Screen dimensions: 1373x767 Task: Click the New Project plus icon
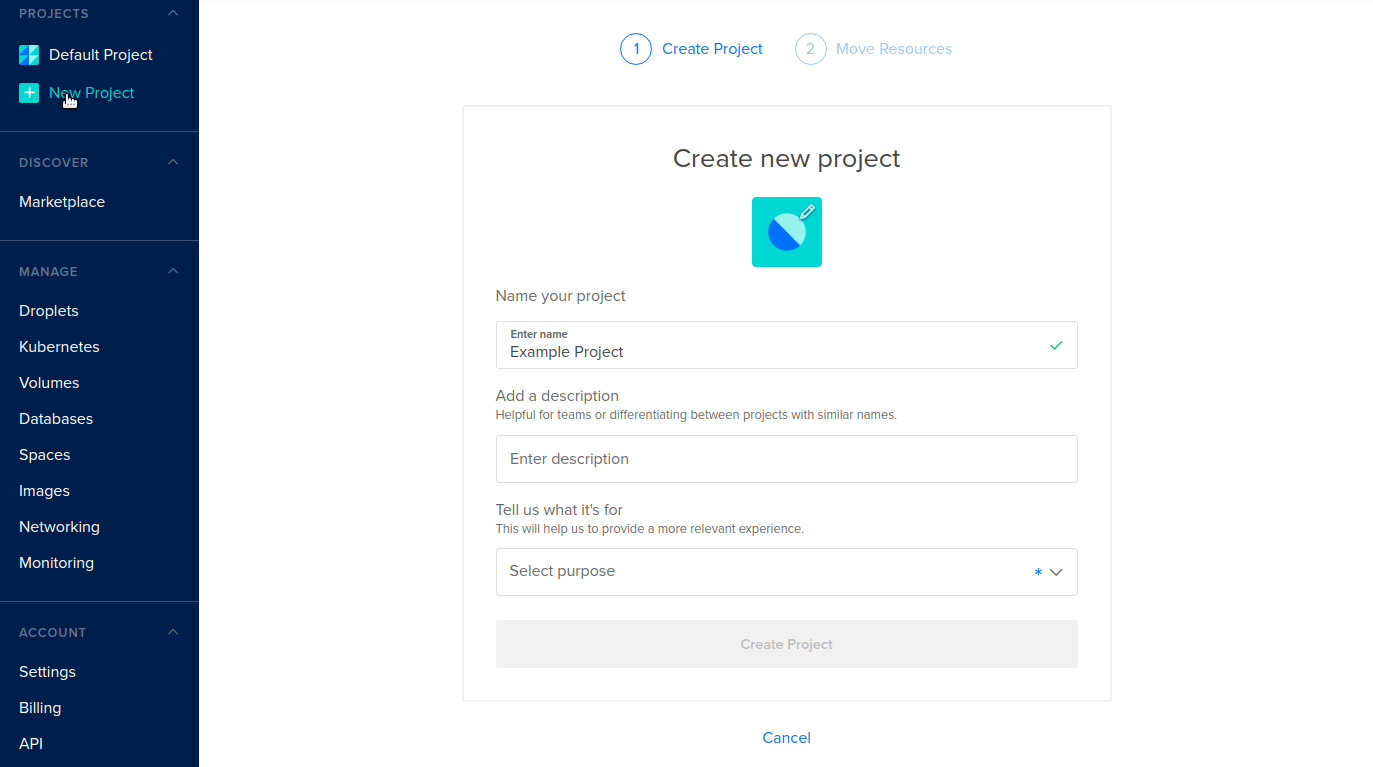pos(28,92)
